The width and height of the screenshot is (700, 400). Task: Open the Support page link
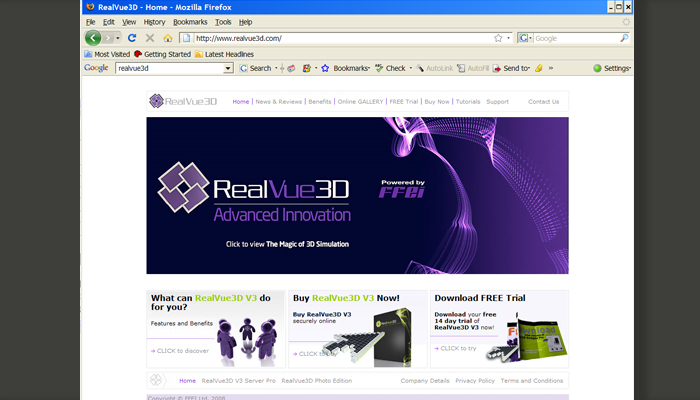point(497,102)
